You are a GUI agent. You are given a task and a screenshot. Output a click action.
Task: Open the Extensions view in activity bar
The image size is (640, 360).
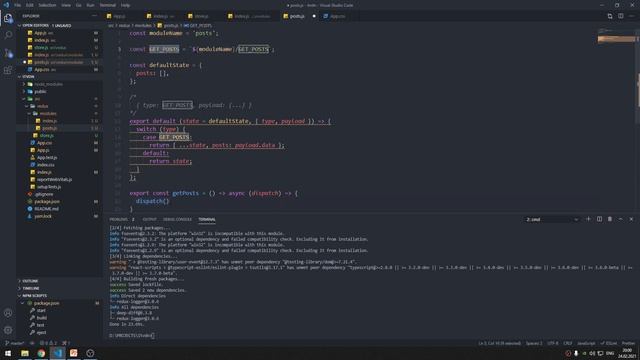[x=8, y=70]
